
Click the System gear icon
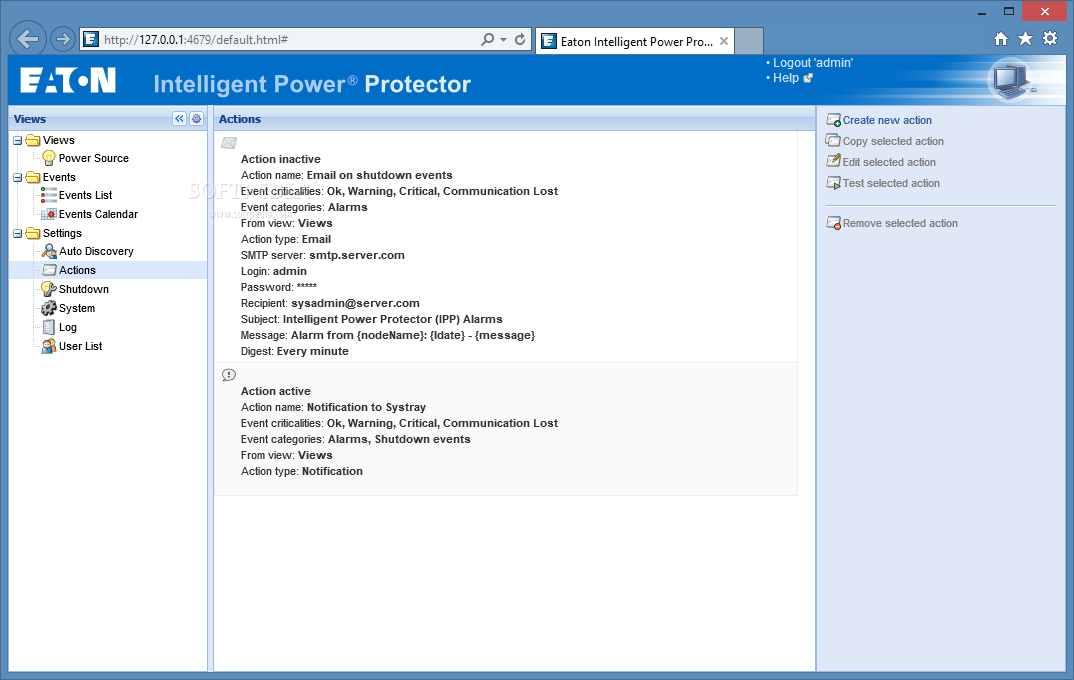pos(49,308)
